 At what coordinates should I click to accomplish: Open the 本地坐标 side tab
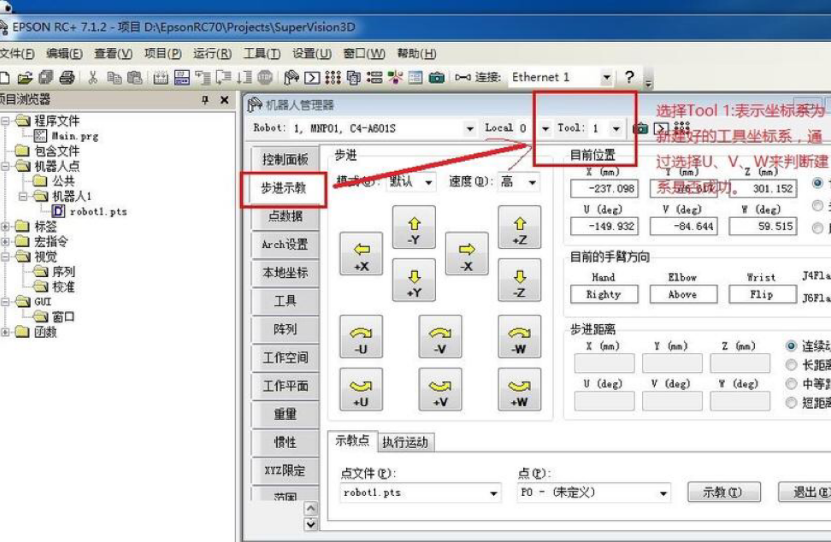click(285, 272)
